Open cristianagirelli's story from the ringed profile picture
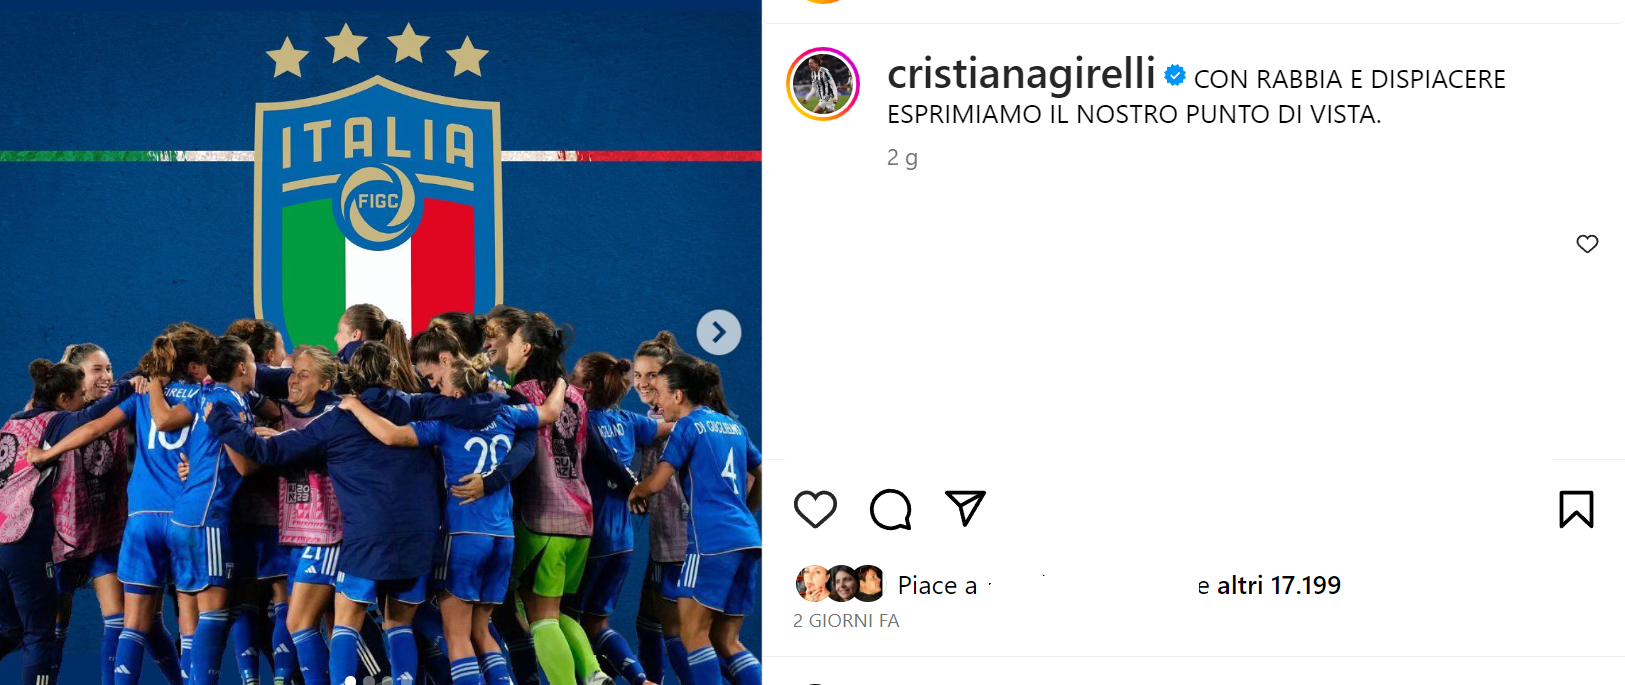Viewport: 1625px width, 685px height. point(823,84)
